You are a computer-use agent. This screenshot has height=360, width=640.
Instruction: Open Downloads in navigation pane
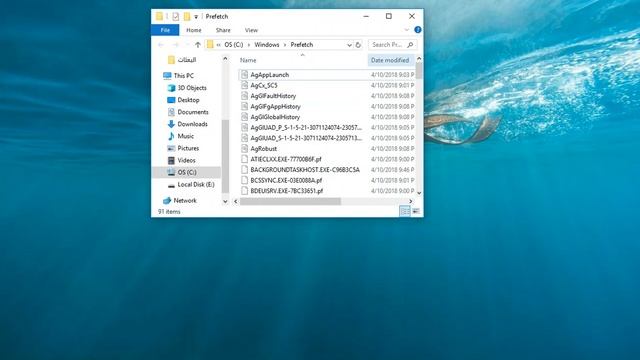(187, 124)
